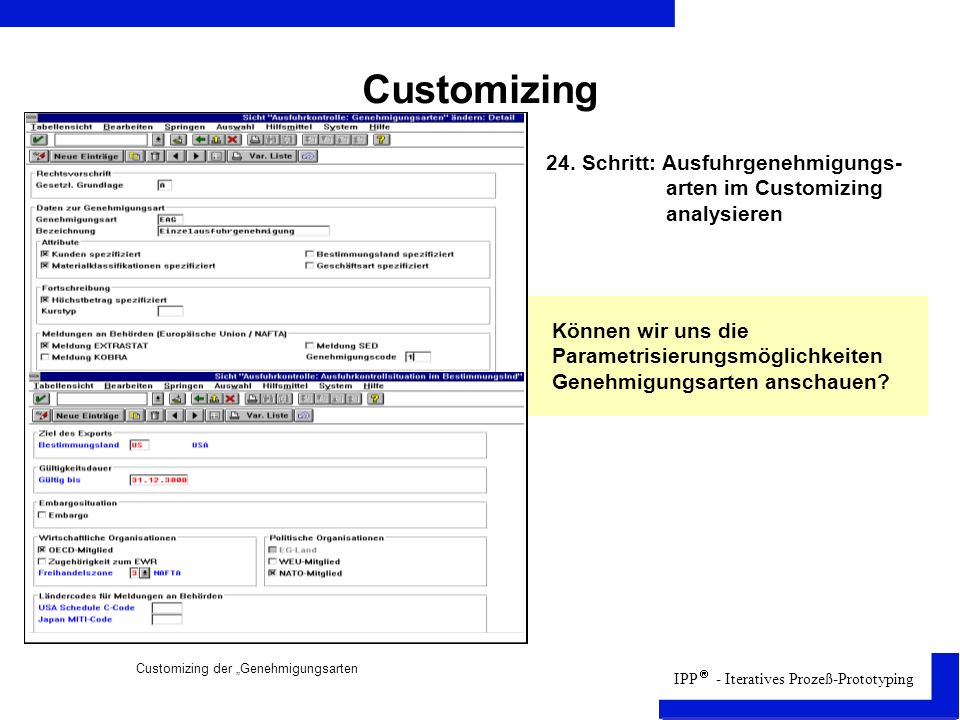Click the Japan MITI-Code input field

point(167,620)
